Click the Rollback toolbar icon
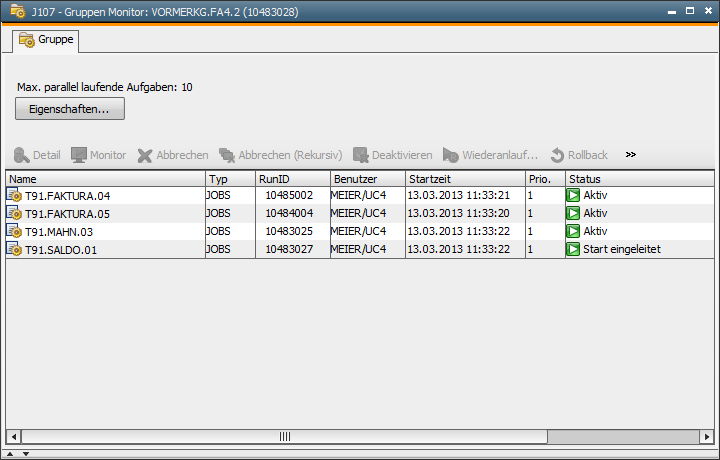 click(557, 156)
